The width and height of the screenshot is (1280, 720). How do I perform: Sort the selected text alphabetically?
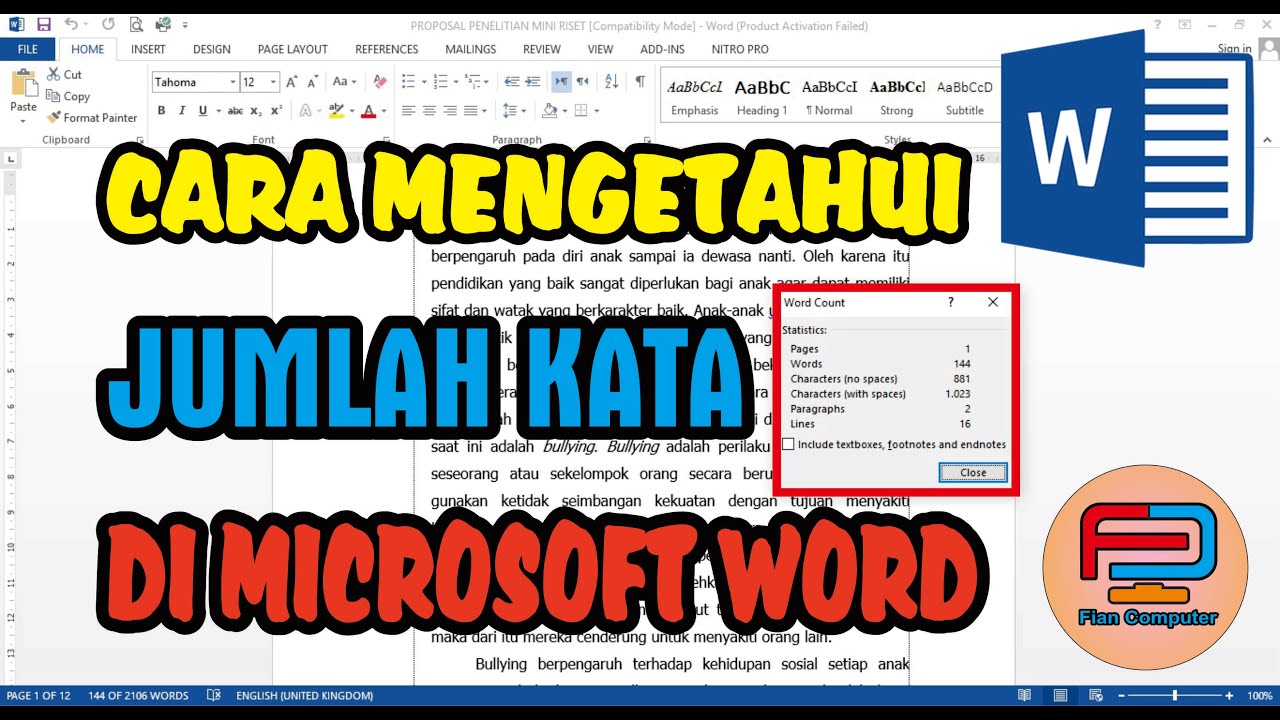click(611, 82)
